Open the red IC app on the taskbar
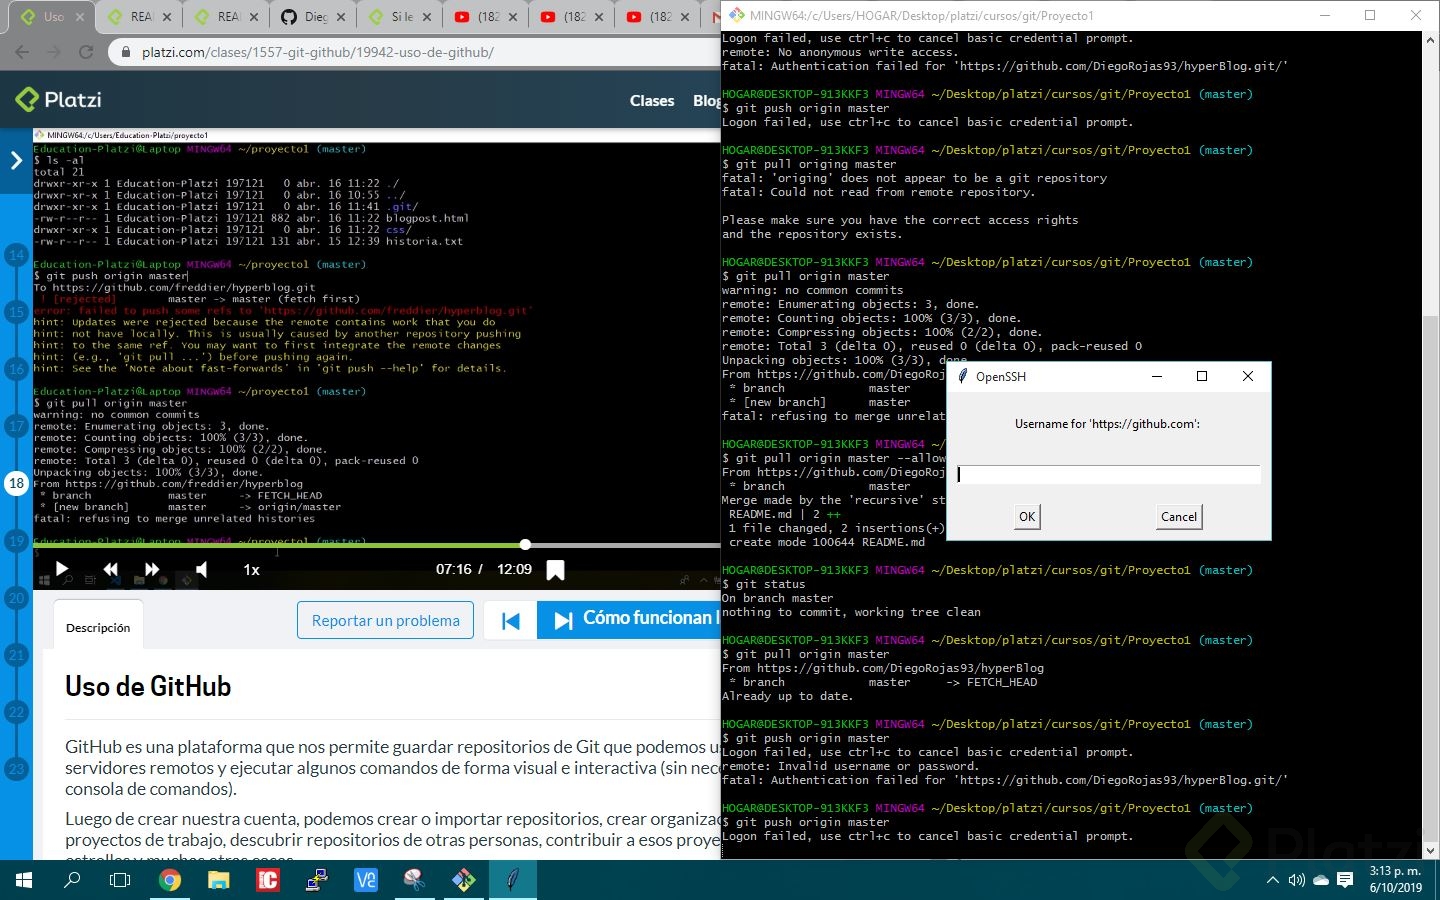 point(267,880)
